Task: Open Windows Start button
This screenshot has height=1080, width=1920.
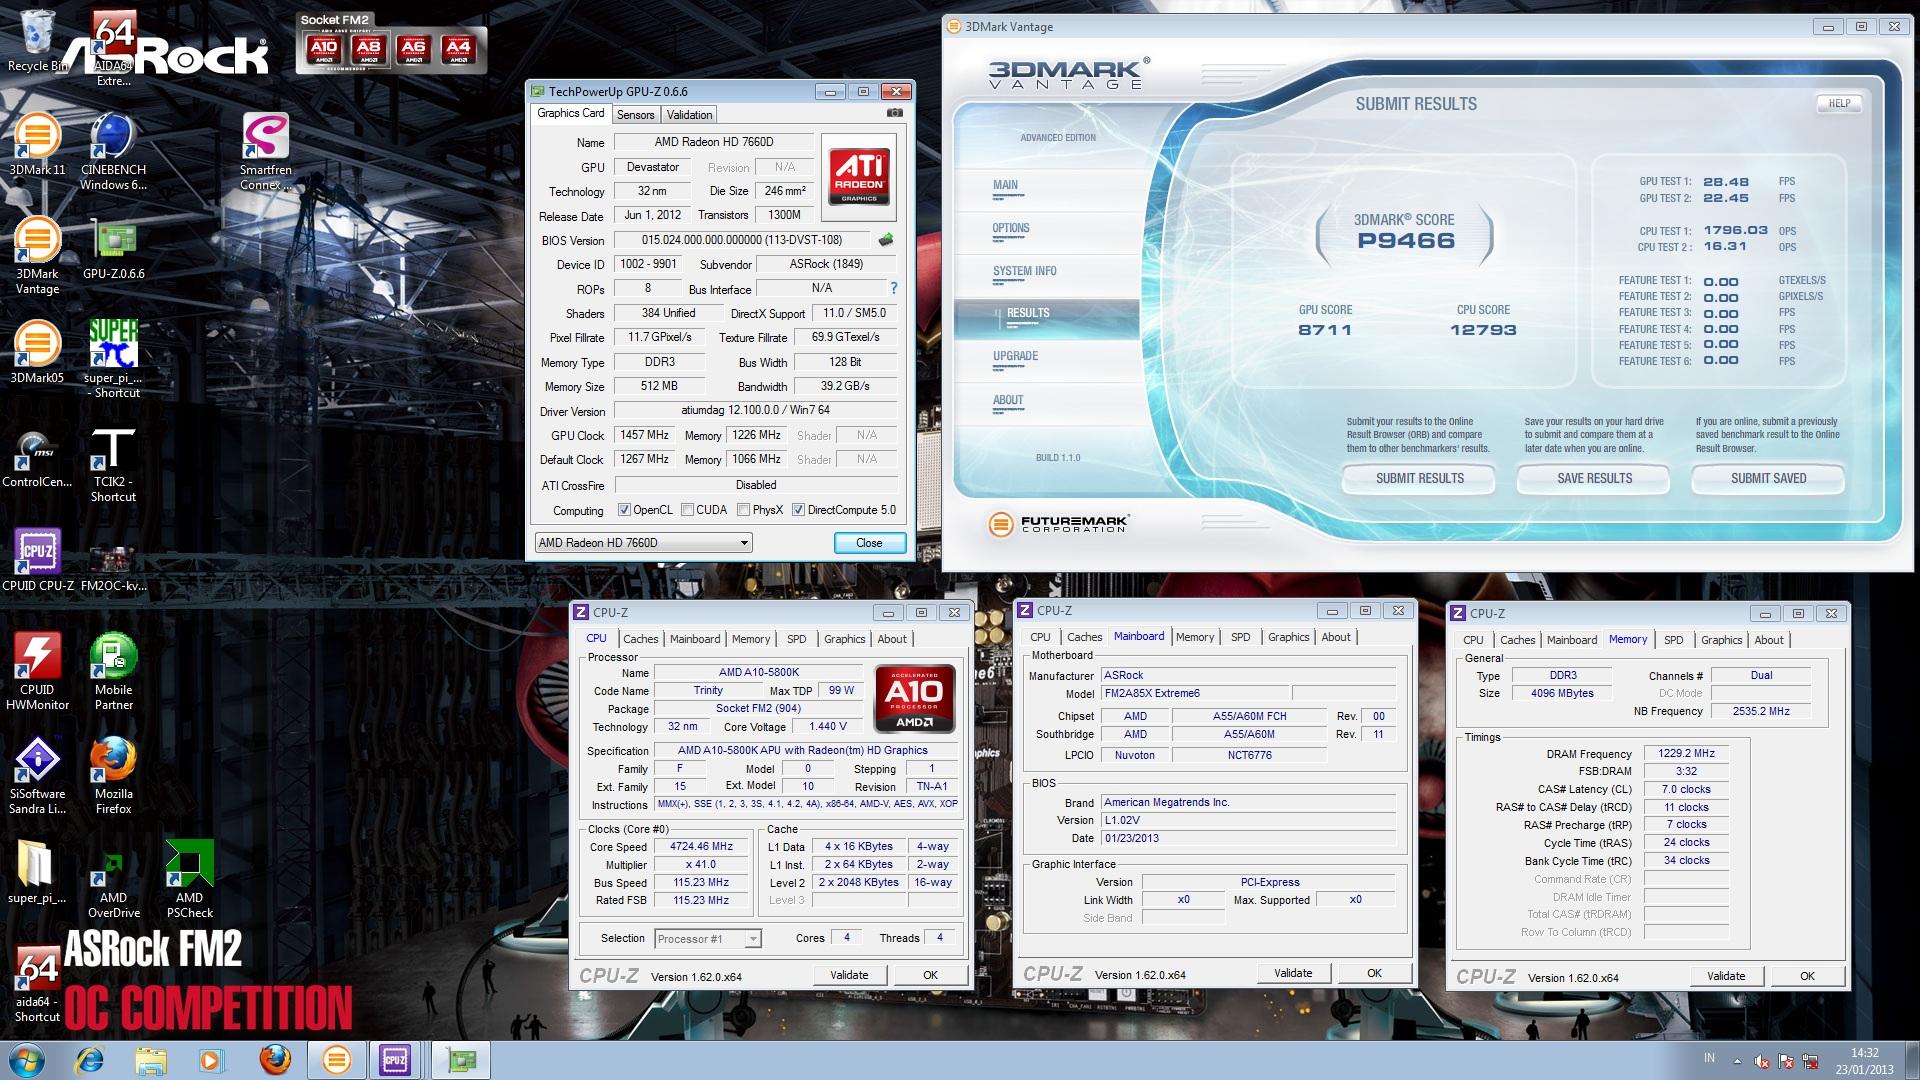Action: point(27,1060)
